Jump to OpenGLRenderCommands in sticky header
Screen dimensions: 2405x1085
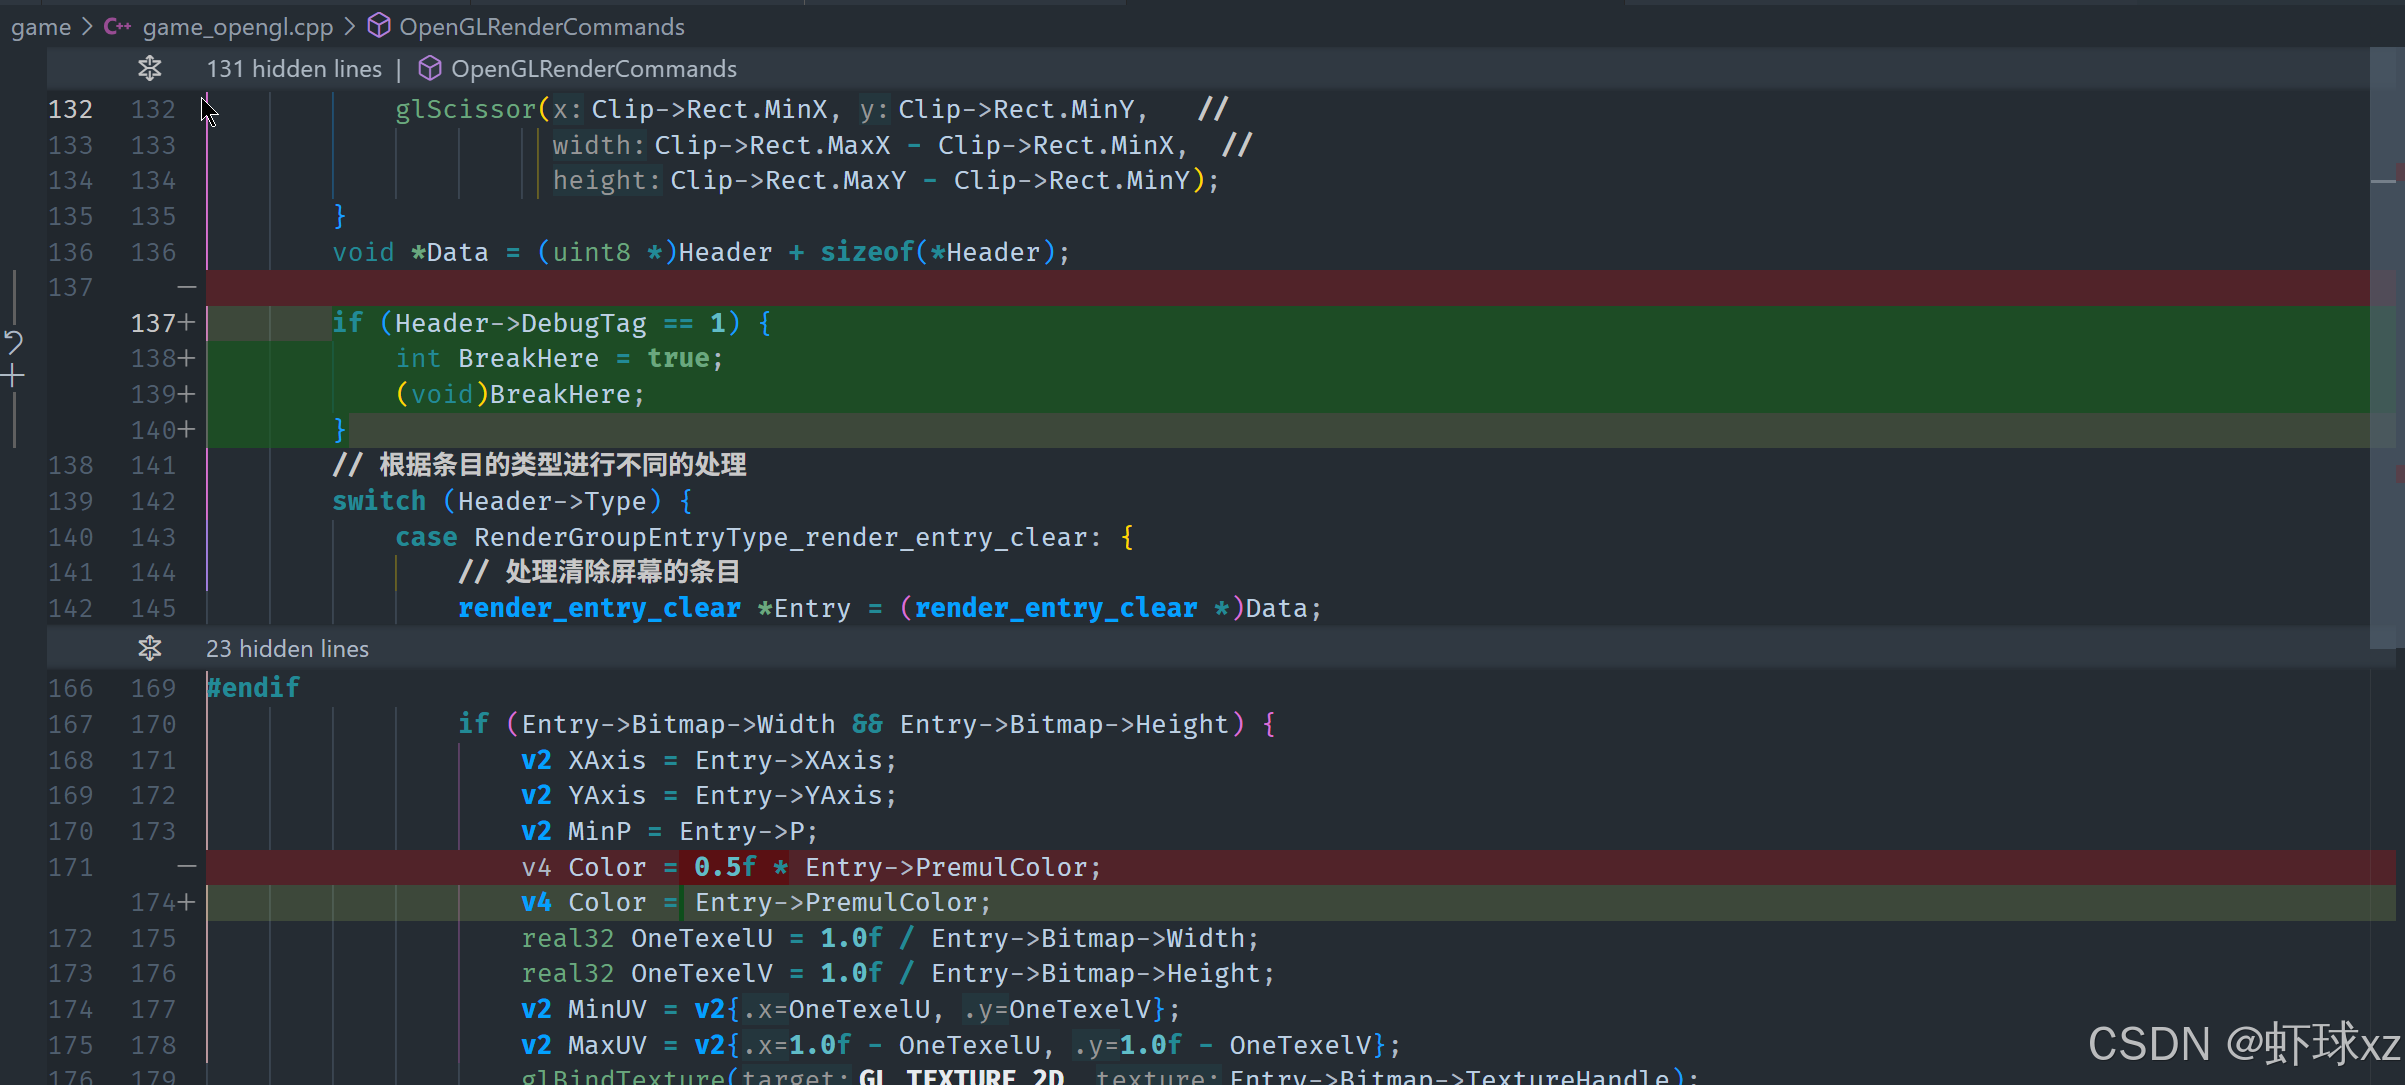coord(593,68)
